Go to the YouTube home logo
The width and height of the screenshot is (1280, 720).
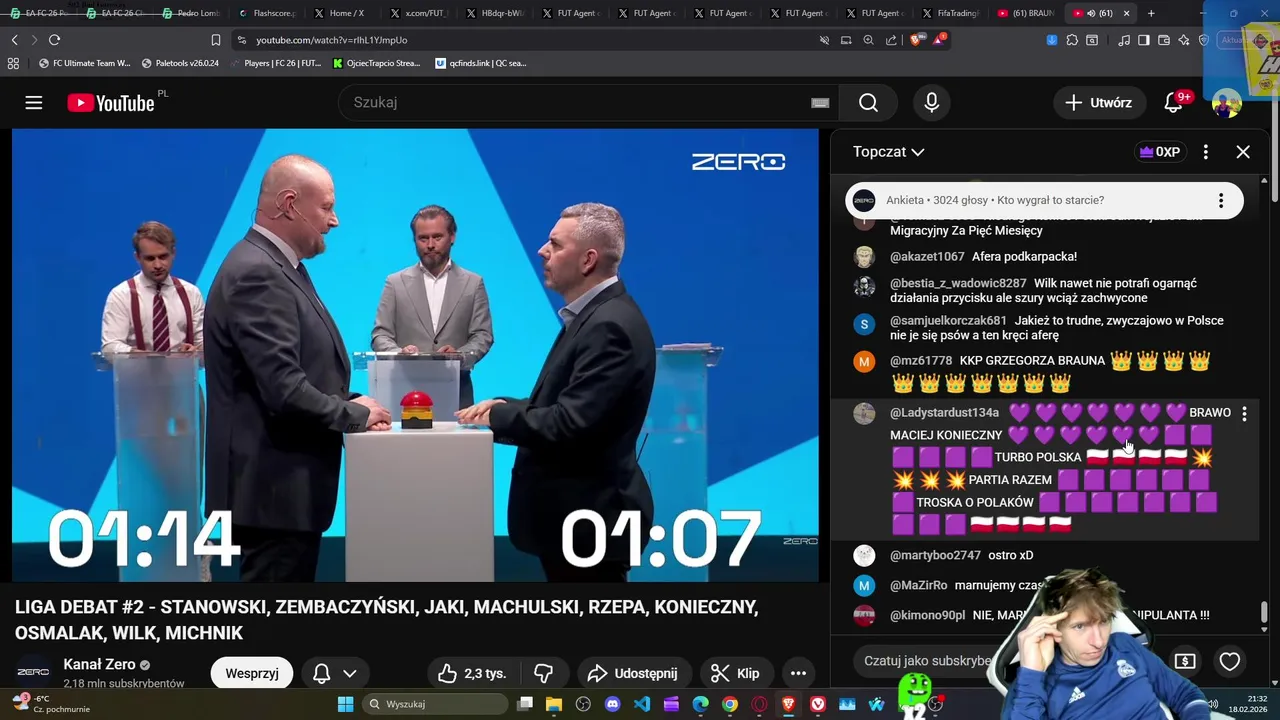110,103
